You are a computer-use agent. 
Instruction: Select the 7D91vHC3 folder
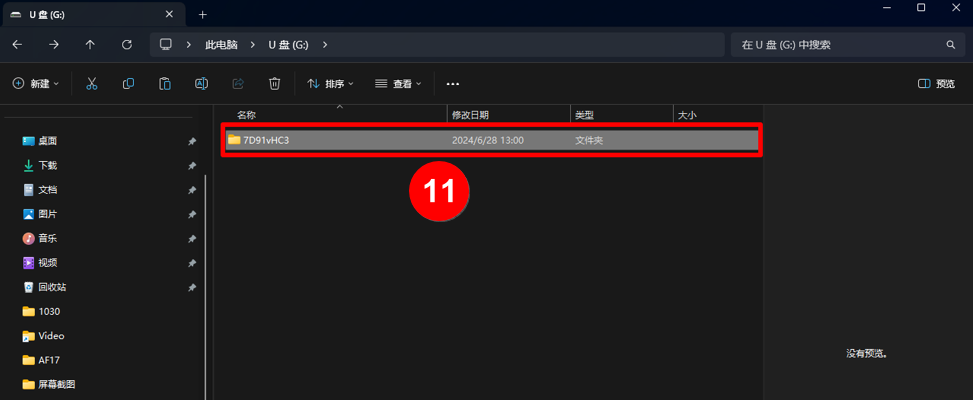tap(266, 140)
